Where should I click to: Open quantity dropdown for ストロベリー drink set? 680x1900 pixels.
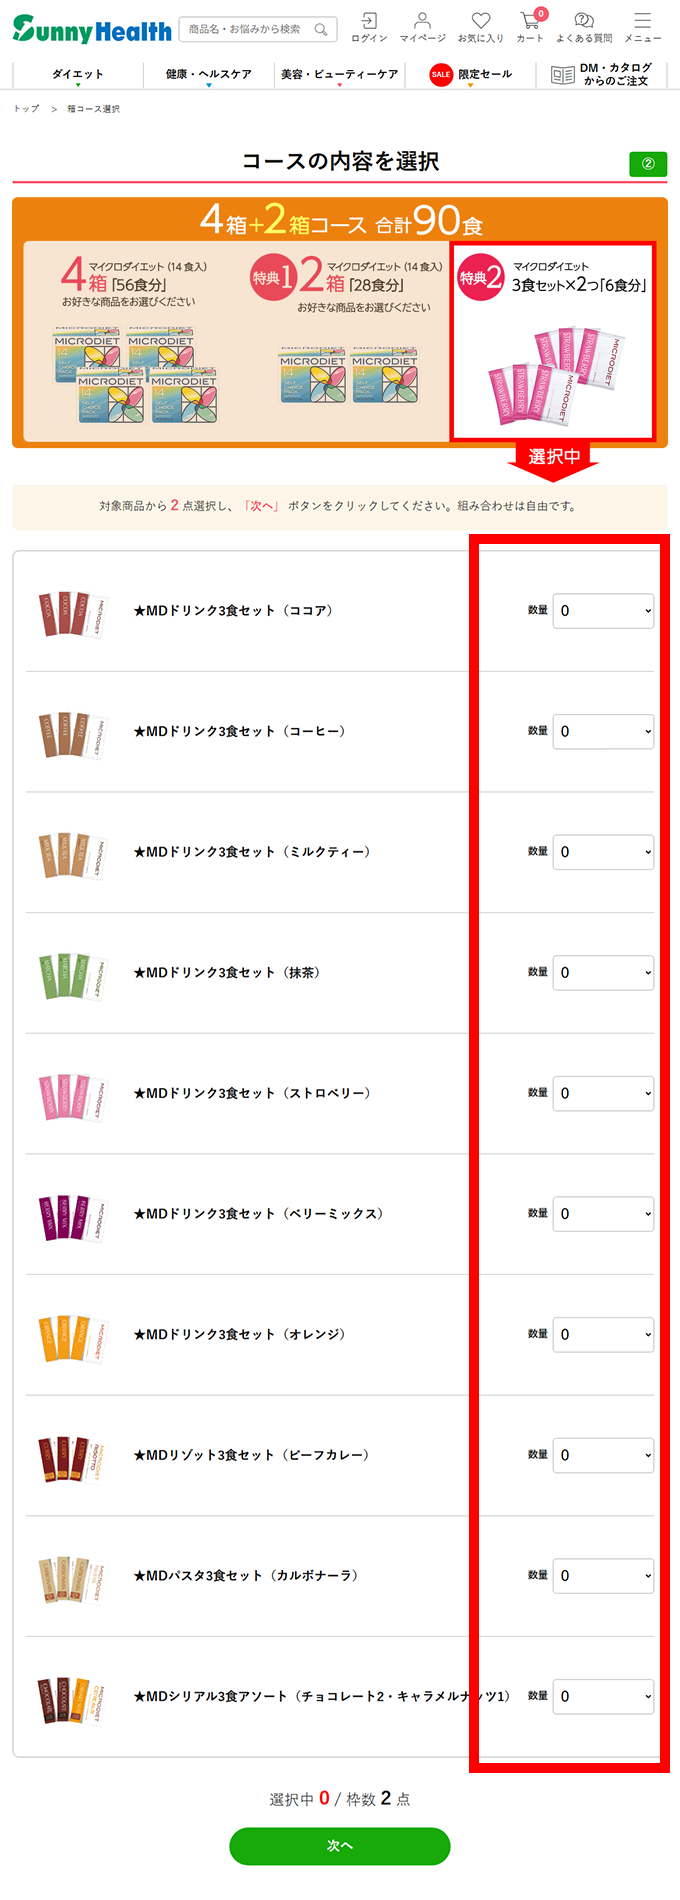point(602,1093)
